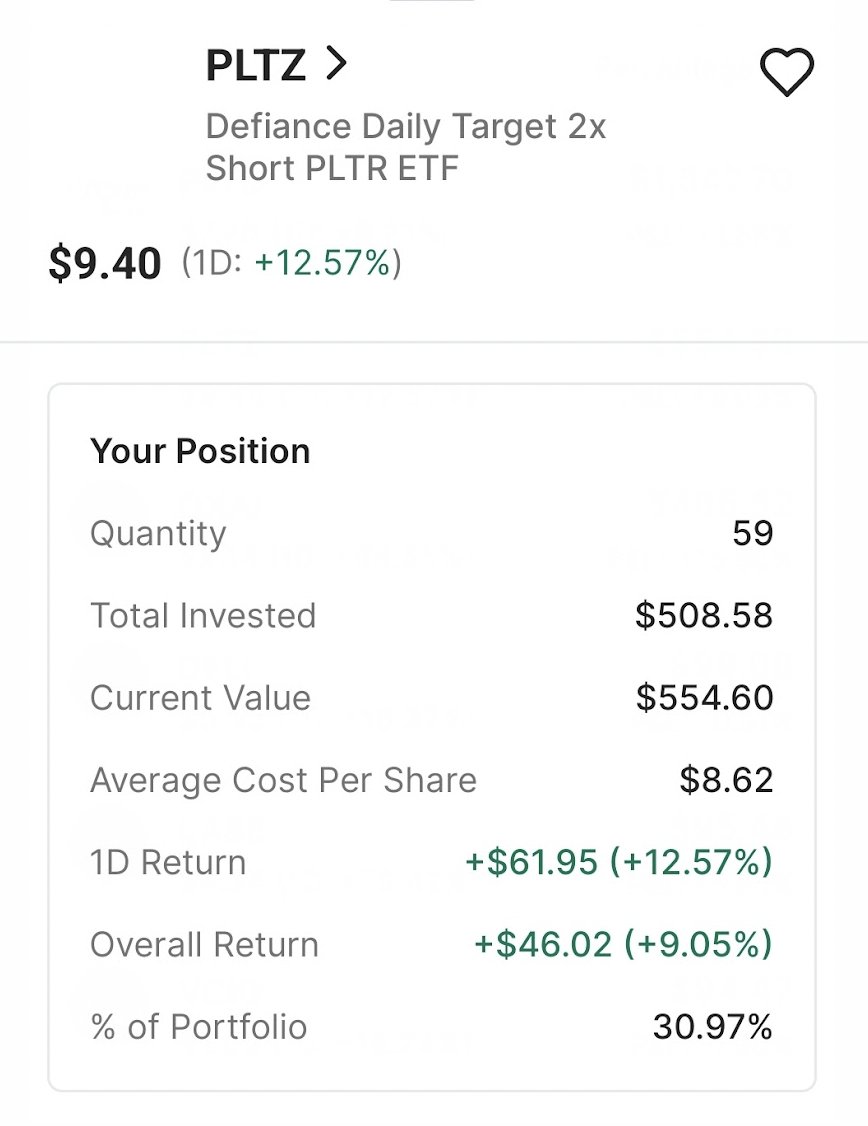Image resolution: width=868 pixels, height=1126 pixels.
Task: Tap the quantity value 59
Action: coord(752,534)
